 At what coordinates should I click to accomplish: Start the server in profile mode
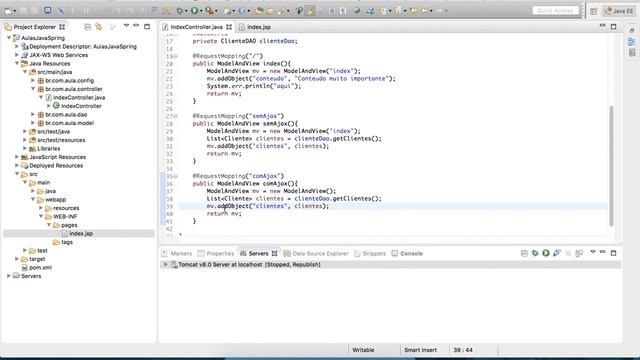click(557, 253)
